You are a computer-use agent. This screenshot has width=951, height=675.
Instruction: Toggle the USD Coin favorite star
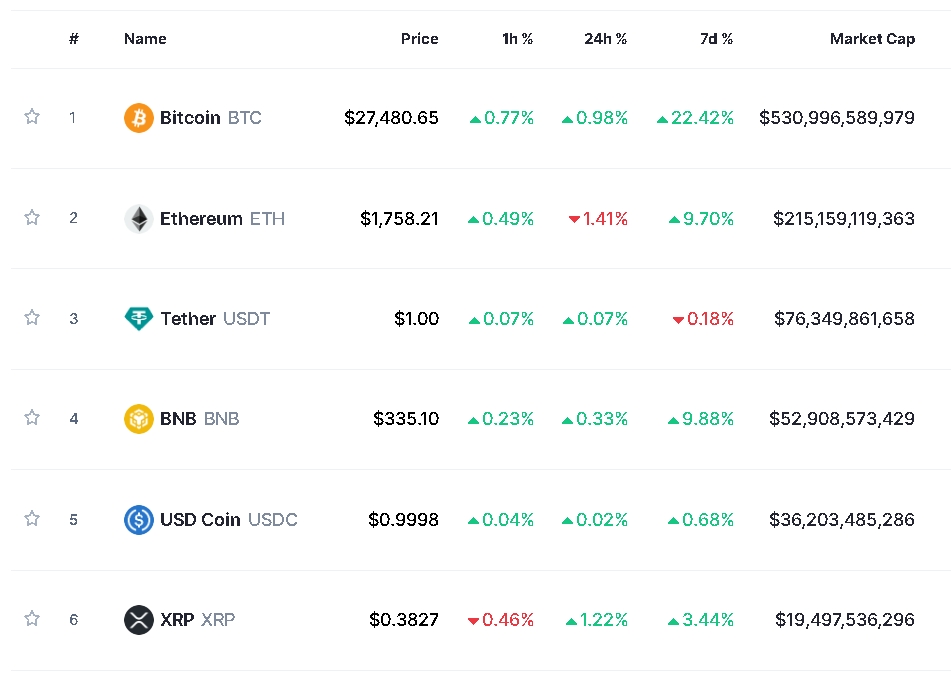(32, 518)
